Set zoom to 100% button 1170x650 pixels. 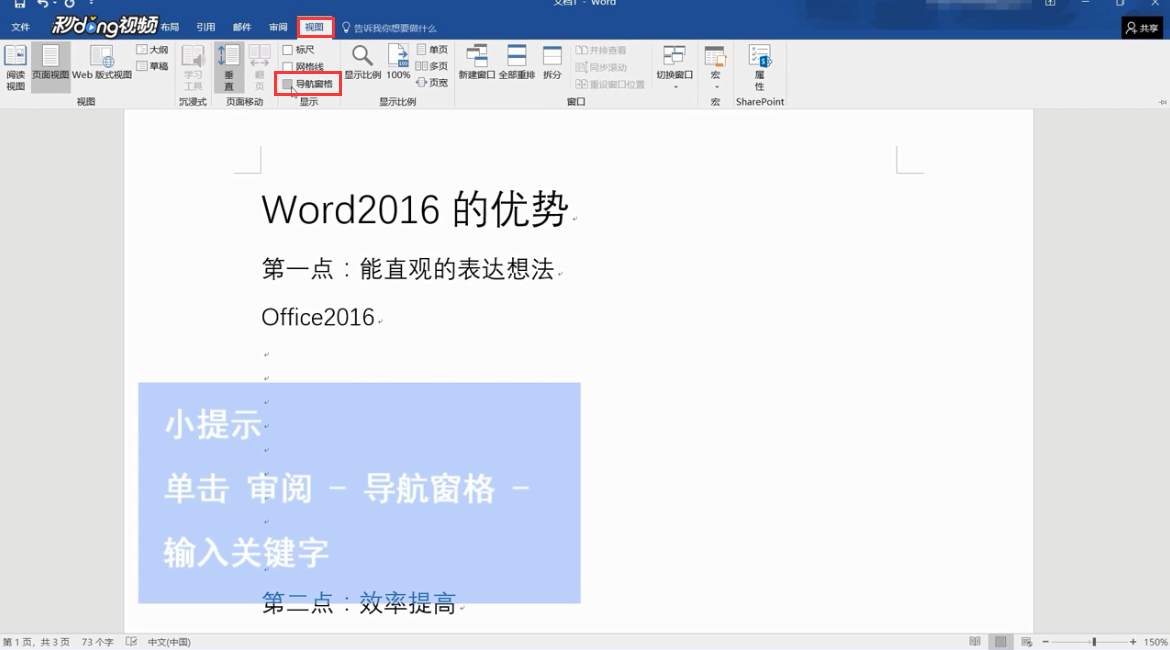(398, 63)
